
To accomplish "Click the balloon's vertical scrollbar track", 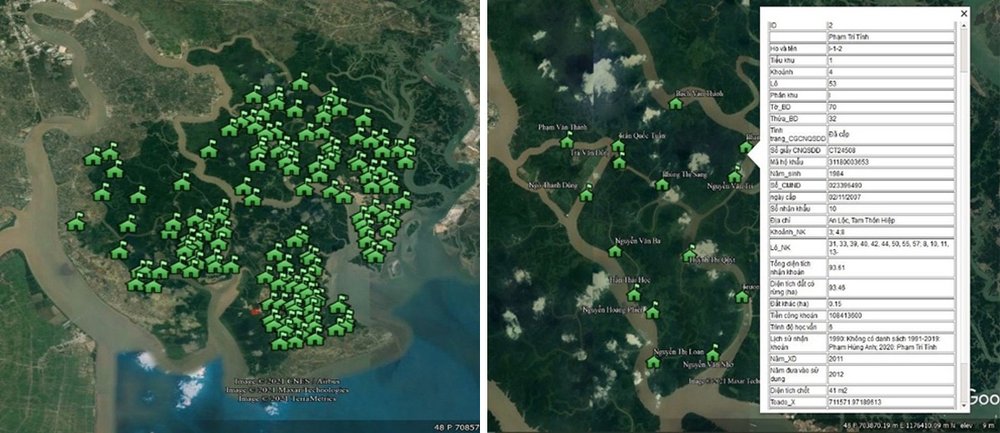I will pyautogui.click(x=962, y=216).
